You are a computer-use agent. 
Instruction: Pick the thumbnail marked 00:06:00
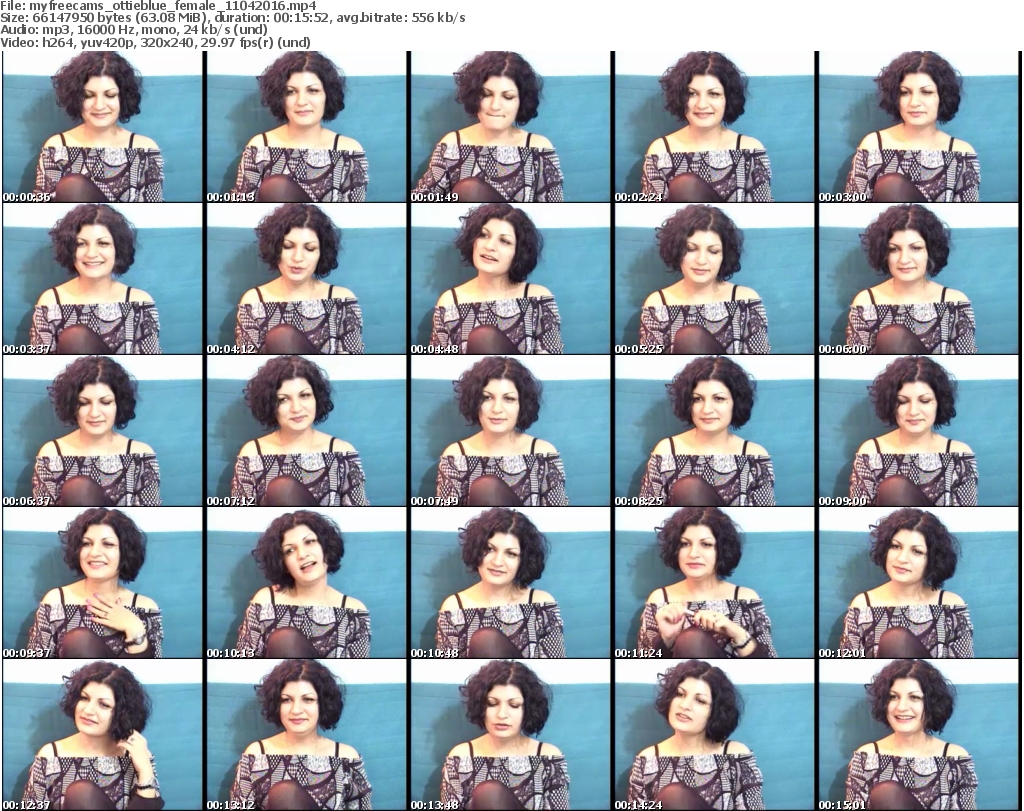[918, 279]
